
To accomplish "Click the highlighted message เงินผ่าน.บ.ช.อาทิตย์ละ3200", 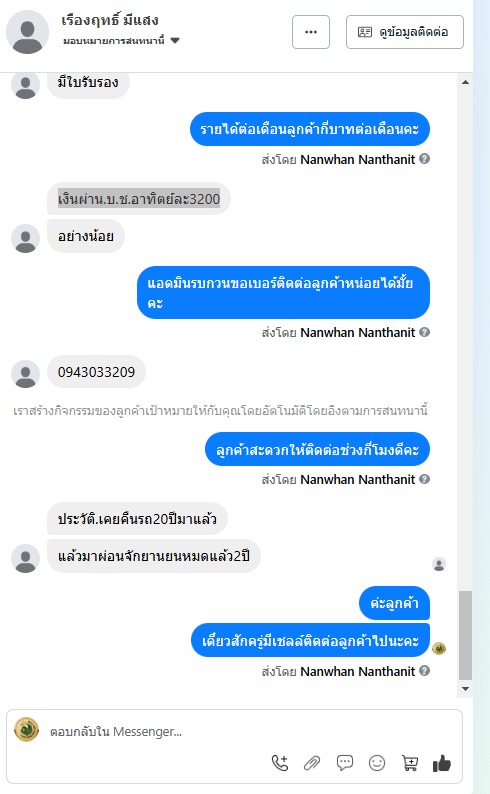I will click(x=139, y=199).
